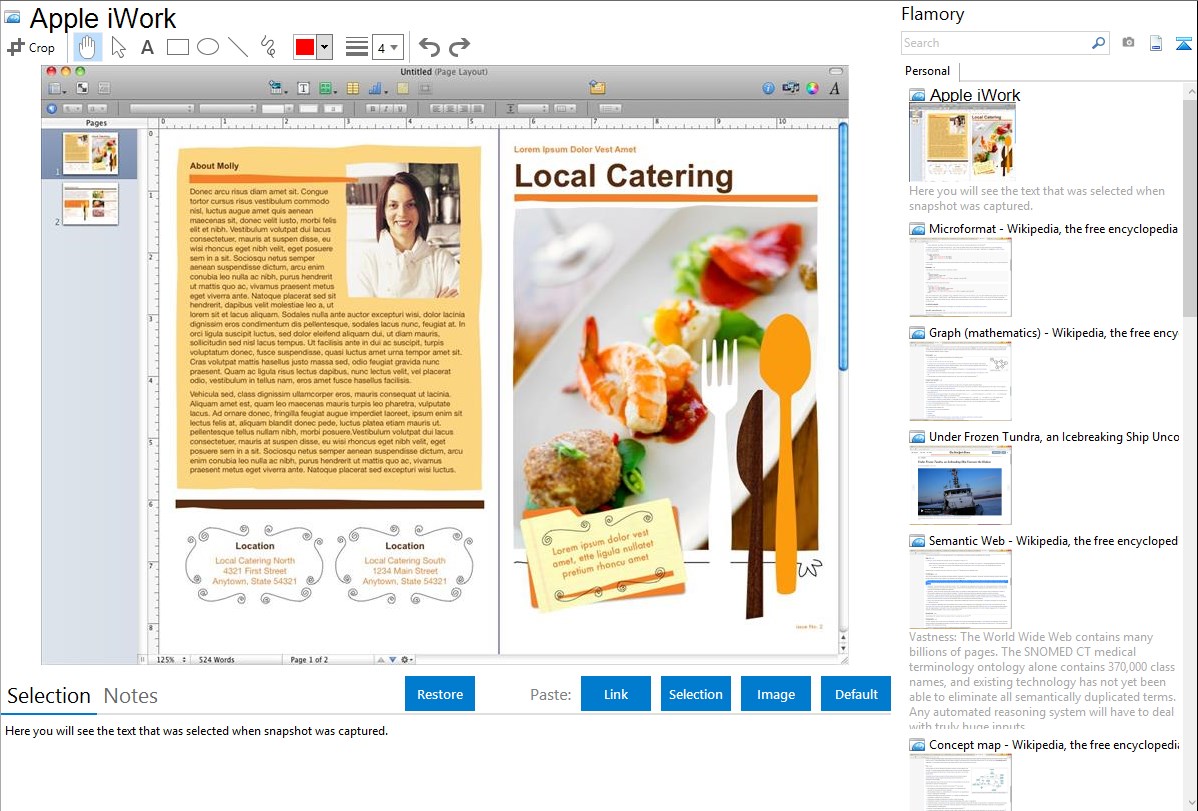
Task: Click the share folder icon in Pages
Action: click(x=597, y=88)
